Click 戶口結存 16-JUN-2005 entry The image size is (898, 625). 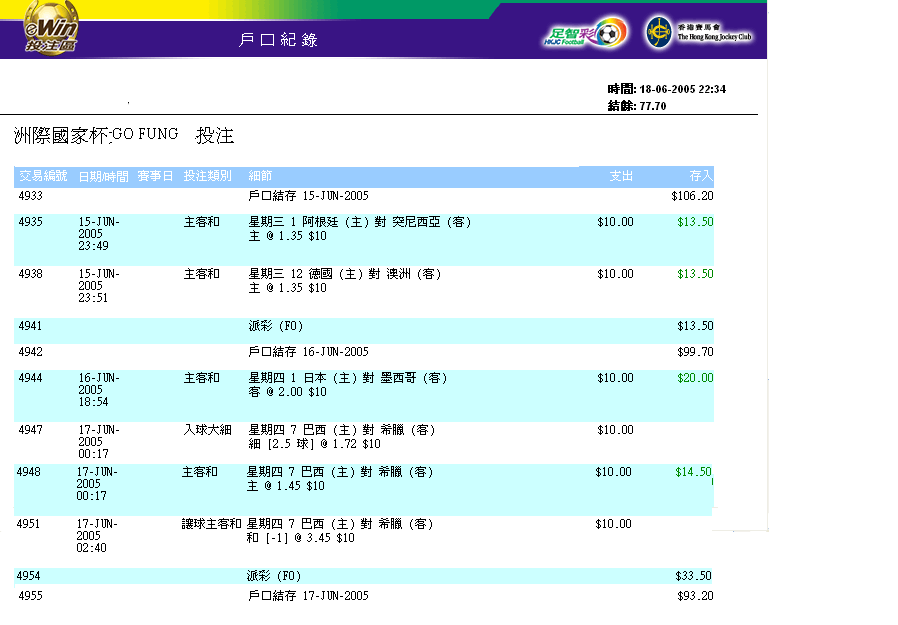(x=308, y=352)
